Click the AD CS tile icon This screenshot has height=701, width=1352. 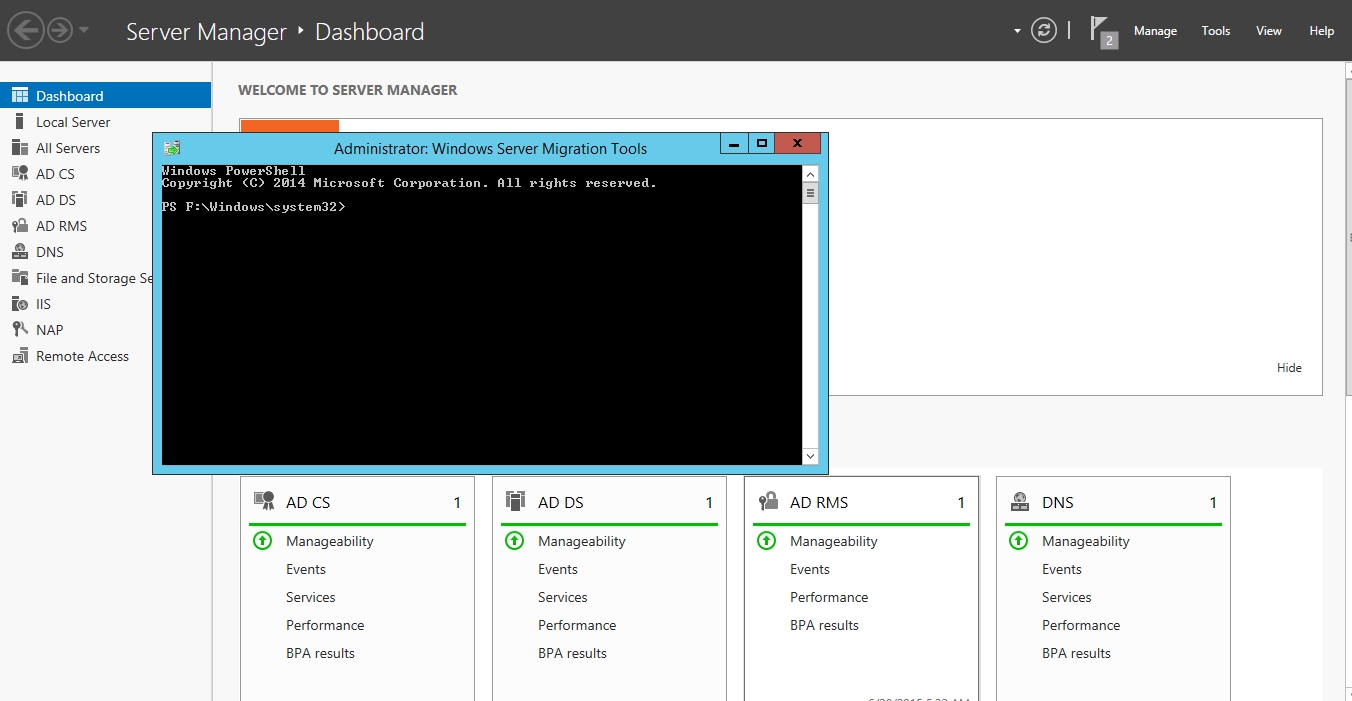click(264, 501)
